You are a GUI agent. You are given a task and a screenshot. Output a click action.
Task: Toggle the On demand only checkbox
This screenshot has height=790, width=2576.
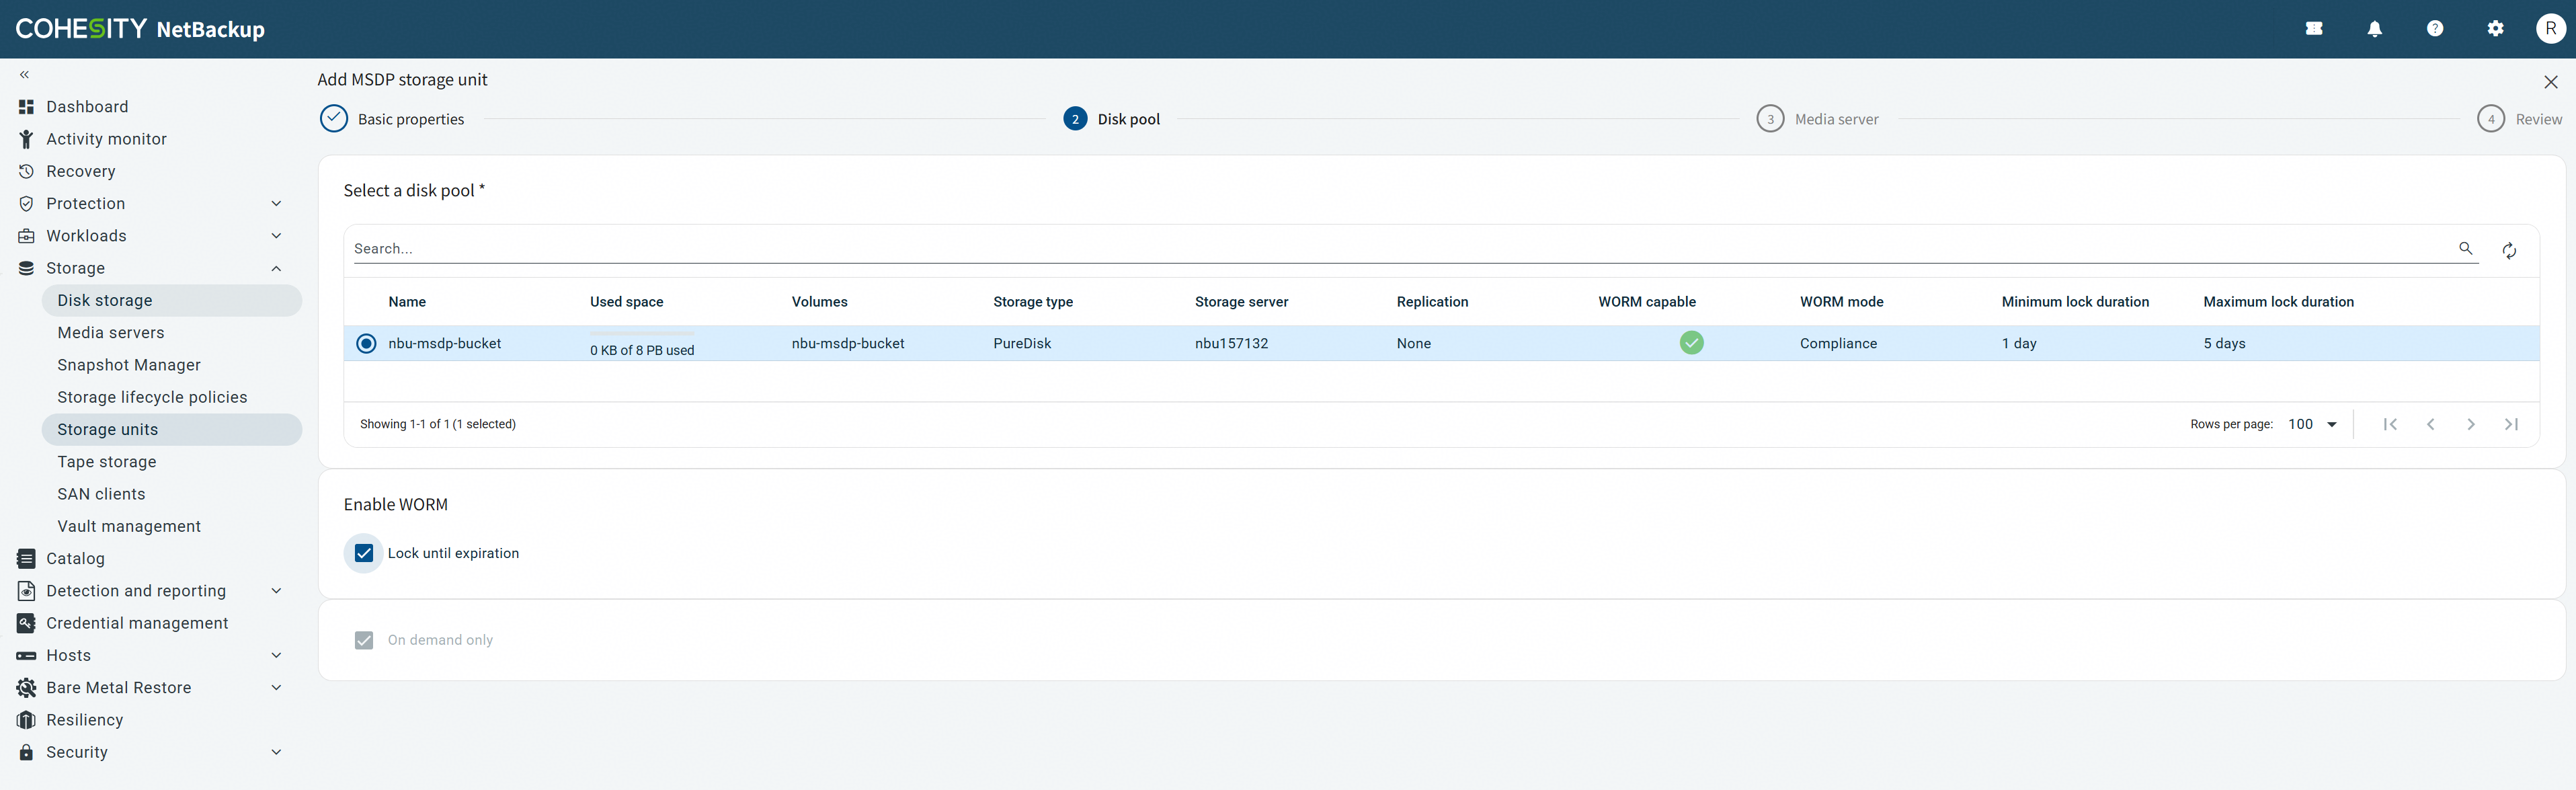[364, 640]
